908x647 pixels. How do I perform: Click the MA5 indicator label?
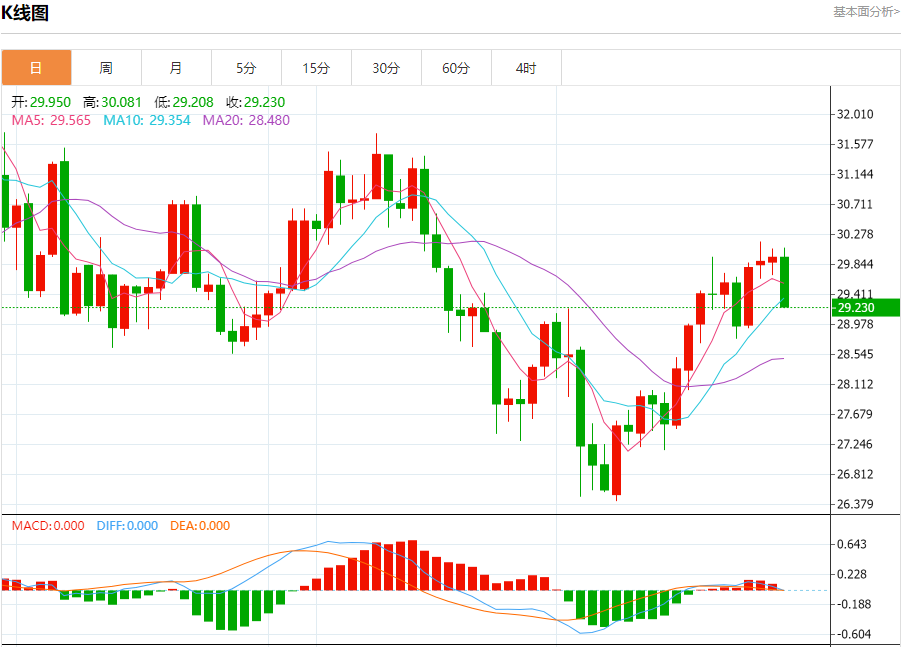click(52, 120)
